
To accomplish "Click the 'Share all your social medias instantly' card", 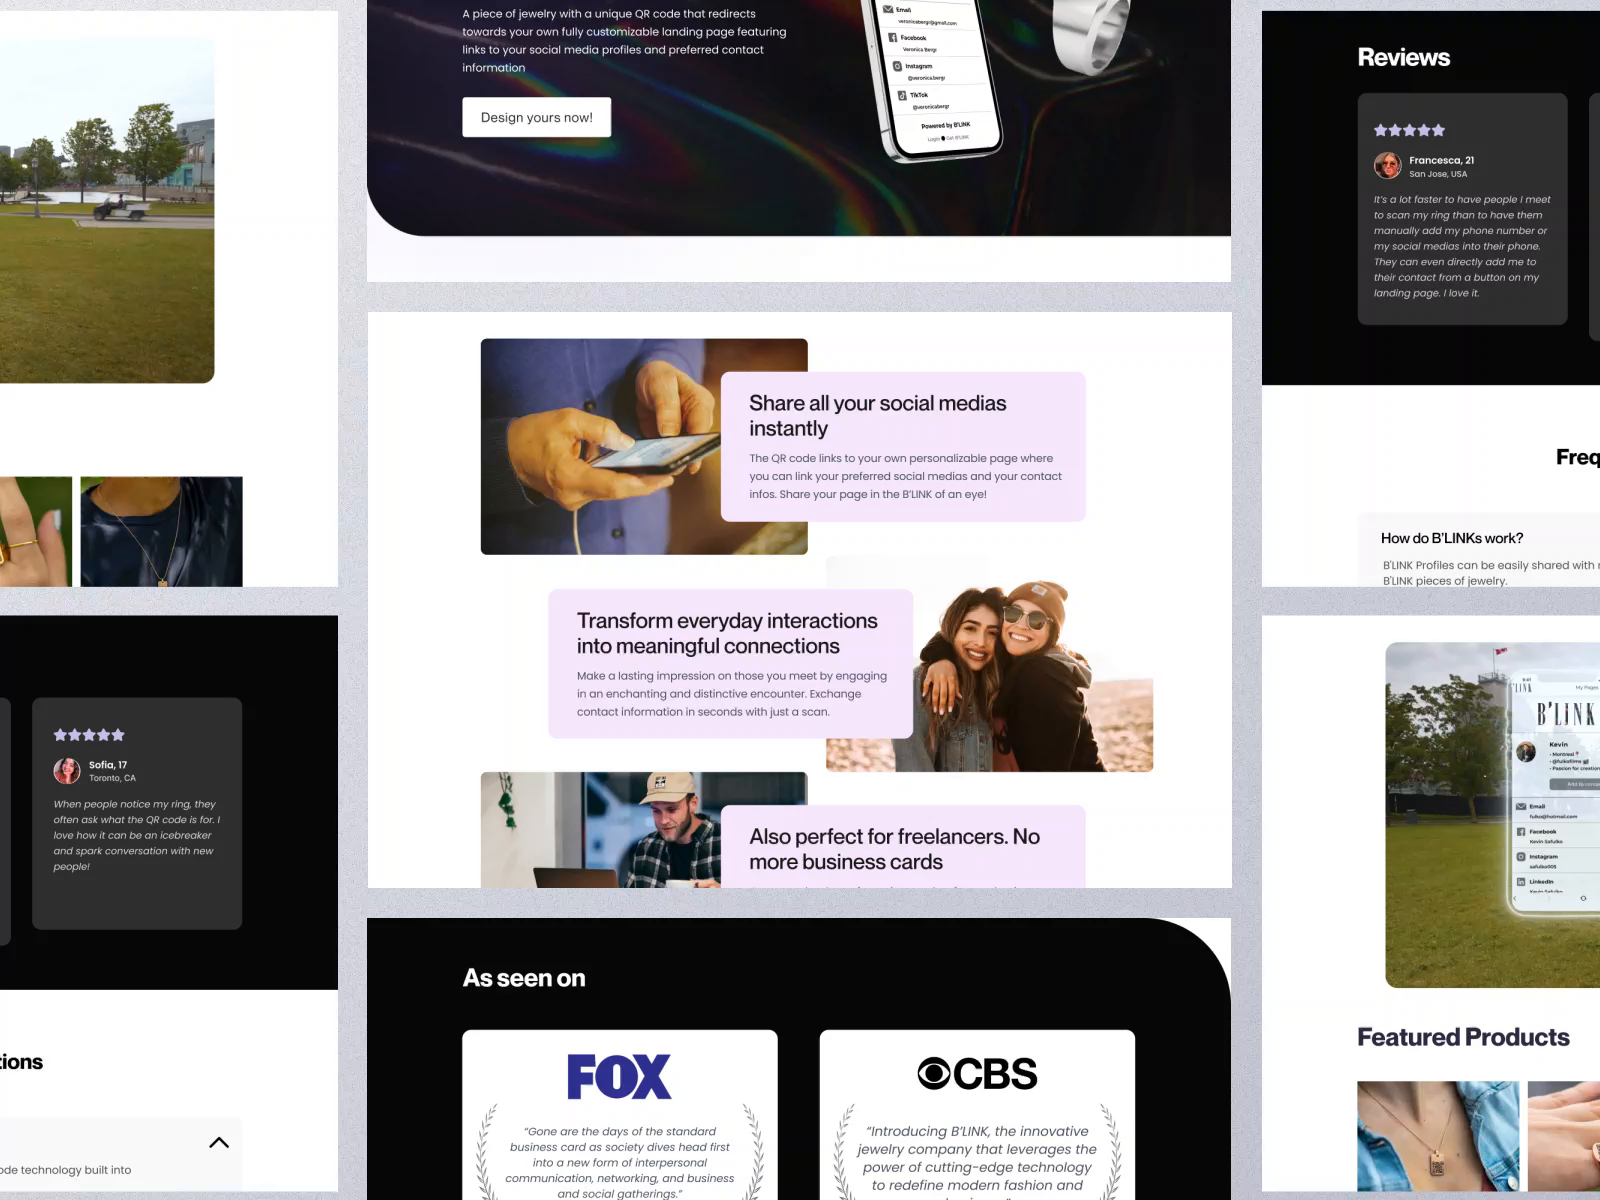I will [x=903, y=447].
